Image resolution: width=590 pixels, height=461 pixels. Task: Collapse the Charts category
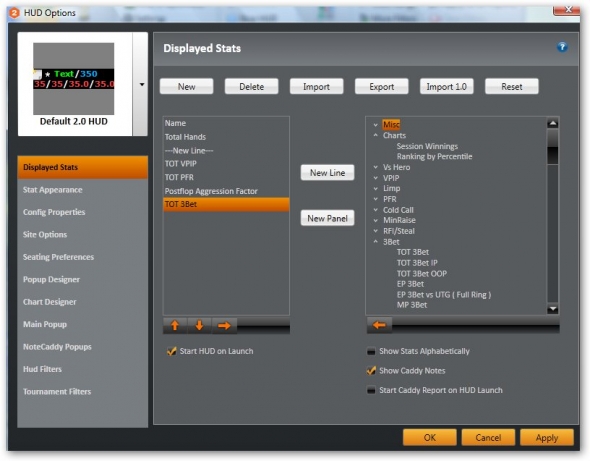pyautogui.click(x=376, y=135)
